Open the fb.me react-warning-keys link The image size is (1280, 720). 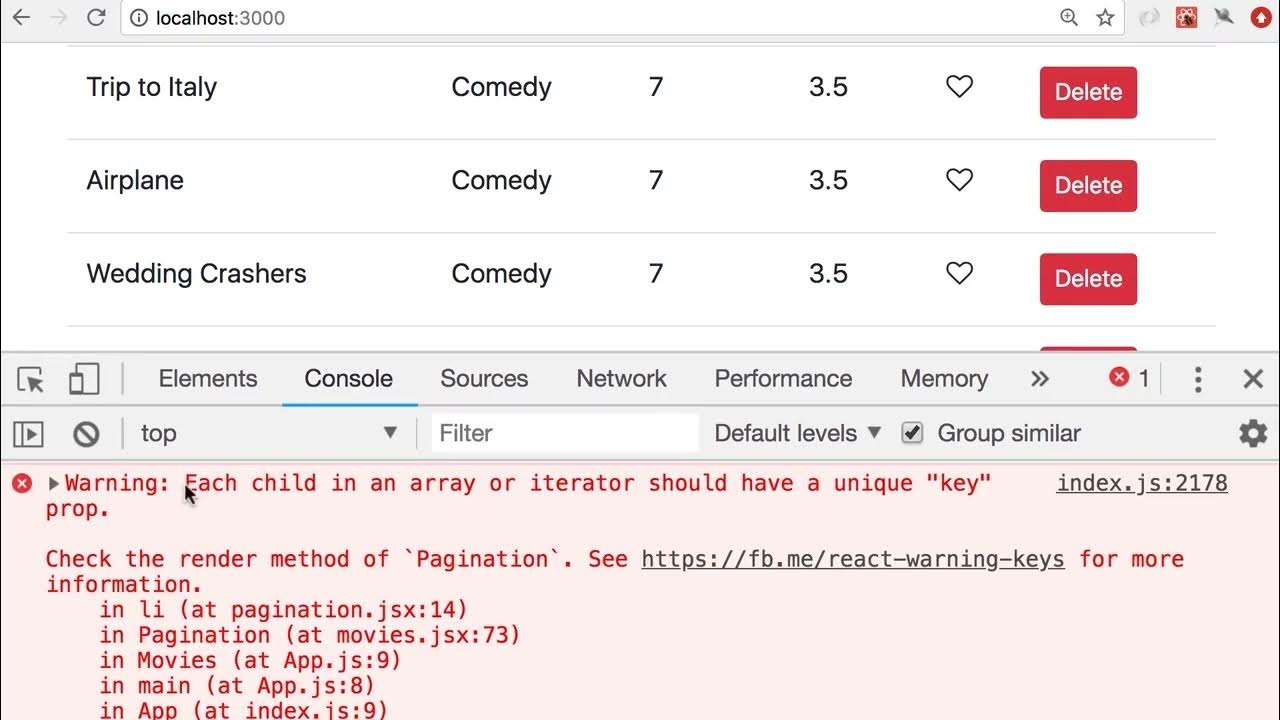[852, 559]
